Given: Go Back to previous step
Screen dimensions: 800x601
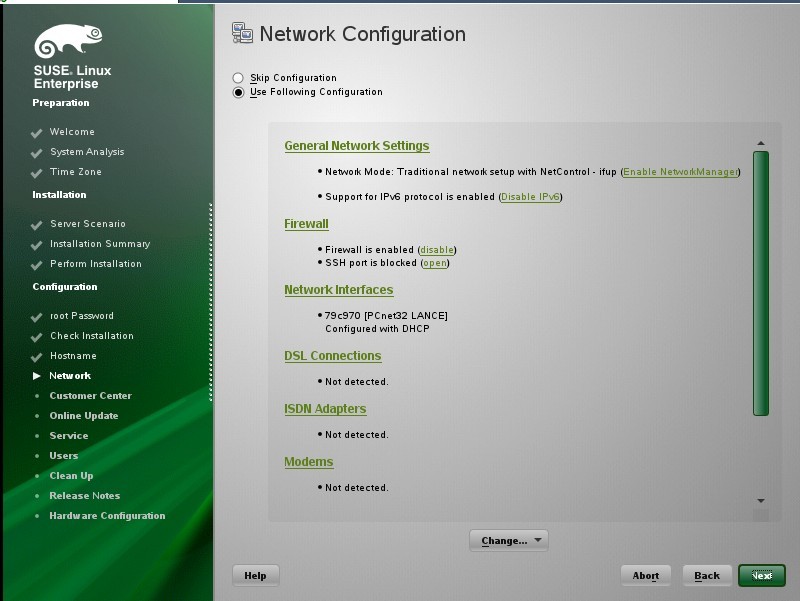Looking at the screenshot, I should tap(707, 575).
